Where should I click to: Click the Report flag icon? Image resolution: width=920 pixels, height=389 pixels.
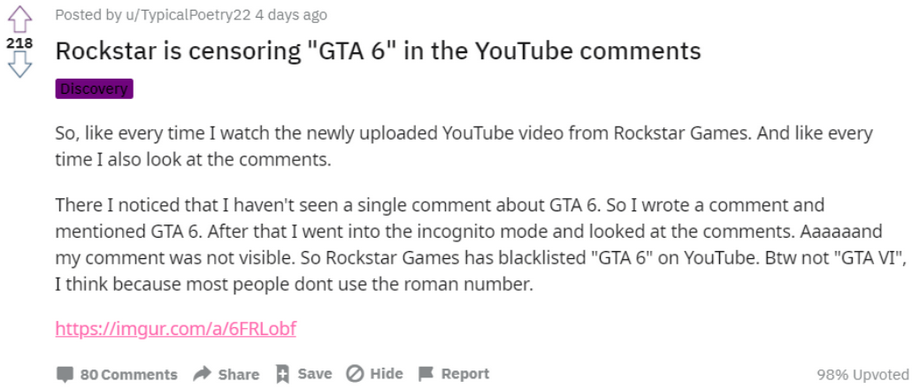[425, 374]
